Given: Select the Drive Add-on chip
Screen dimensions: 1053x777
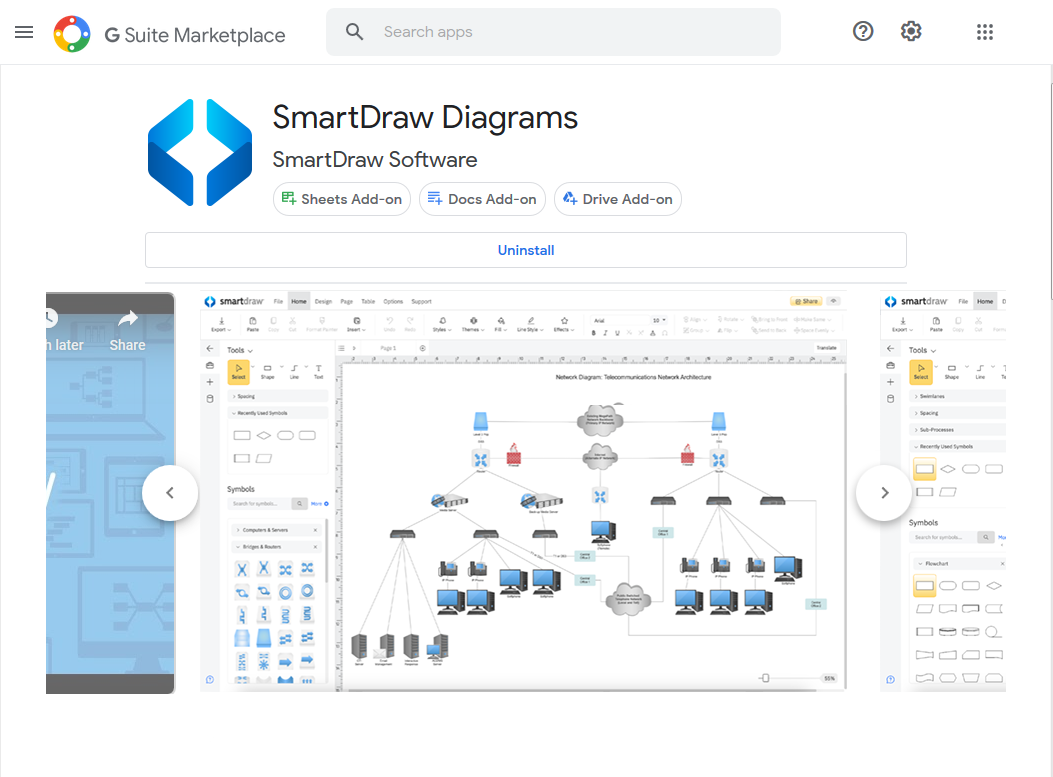Looking at the screenshot, I should [x=618, y=199].
